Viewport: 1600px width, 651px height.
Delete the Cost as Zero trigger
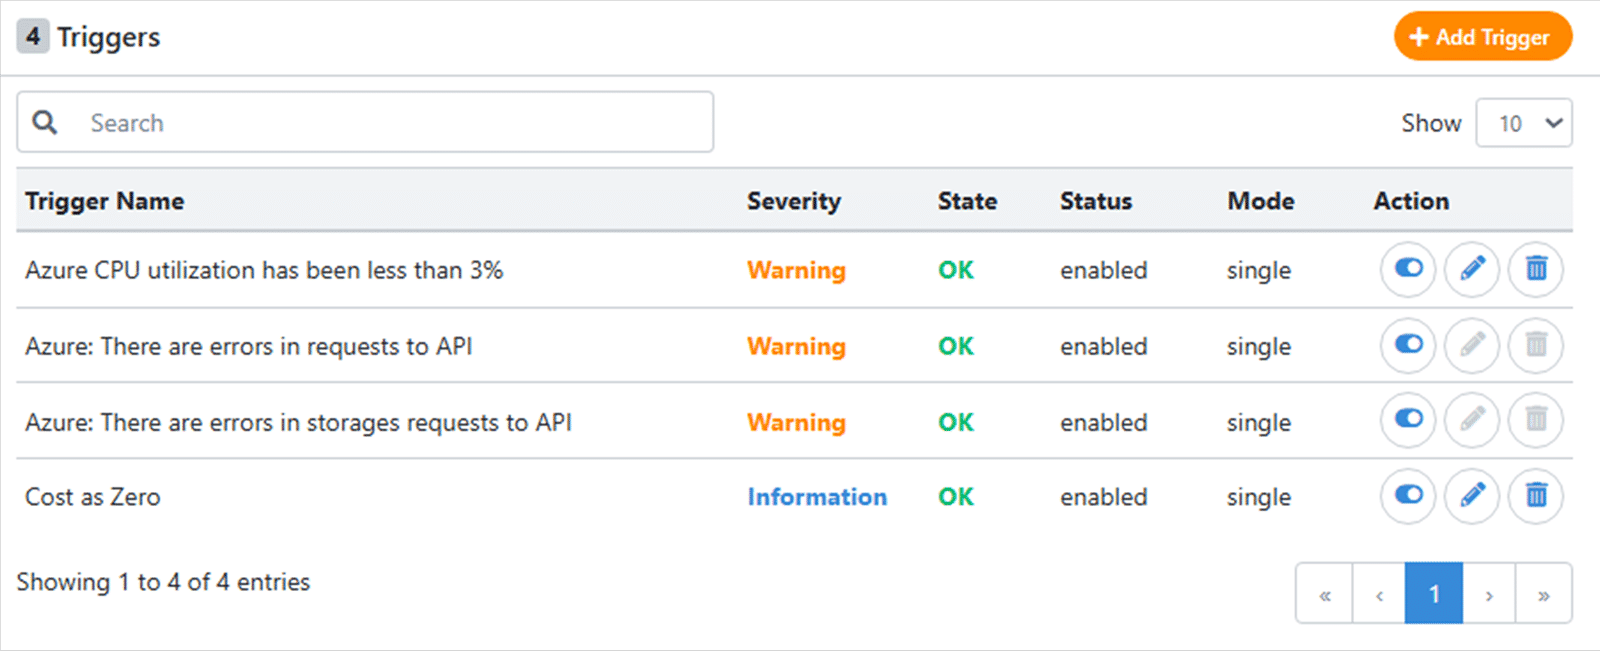tap(1536, 496)
